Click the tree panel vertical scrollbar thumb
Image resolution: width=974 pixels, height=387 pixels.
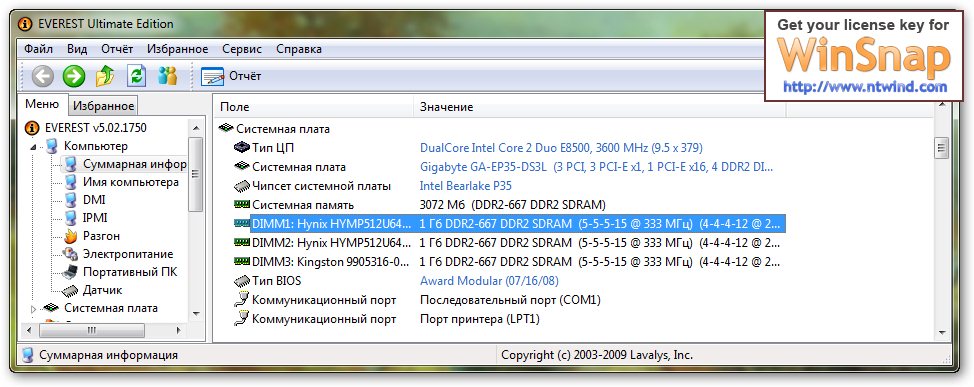click(x=196, y=175)
